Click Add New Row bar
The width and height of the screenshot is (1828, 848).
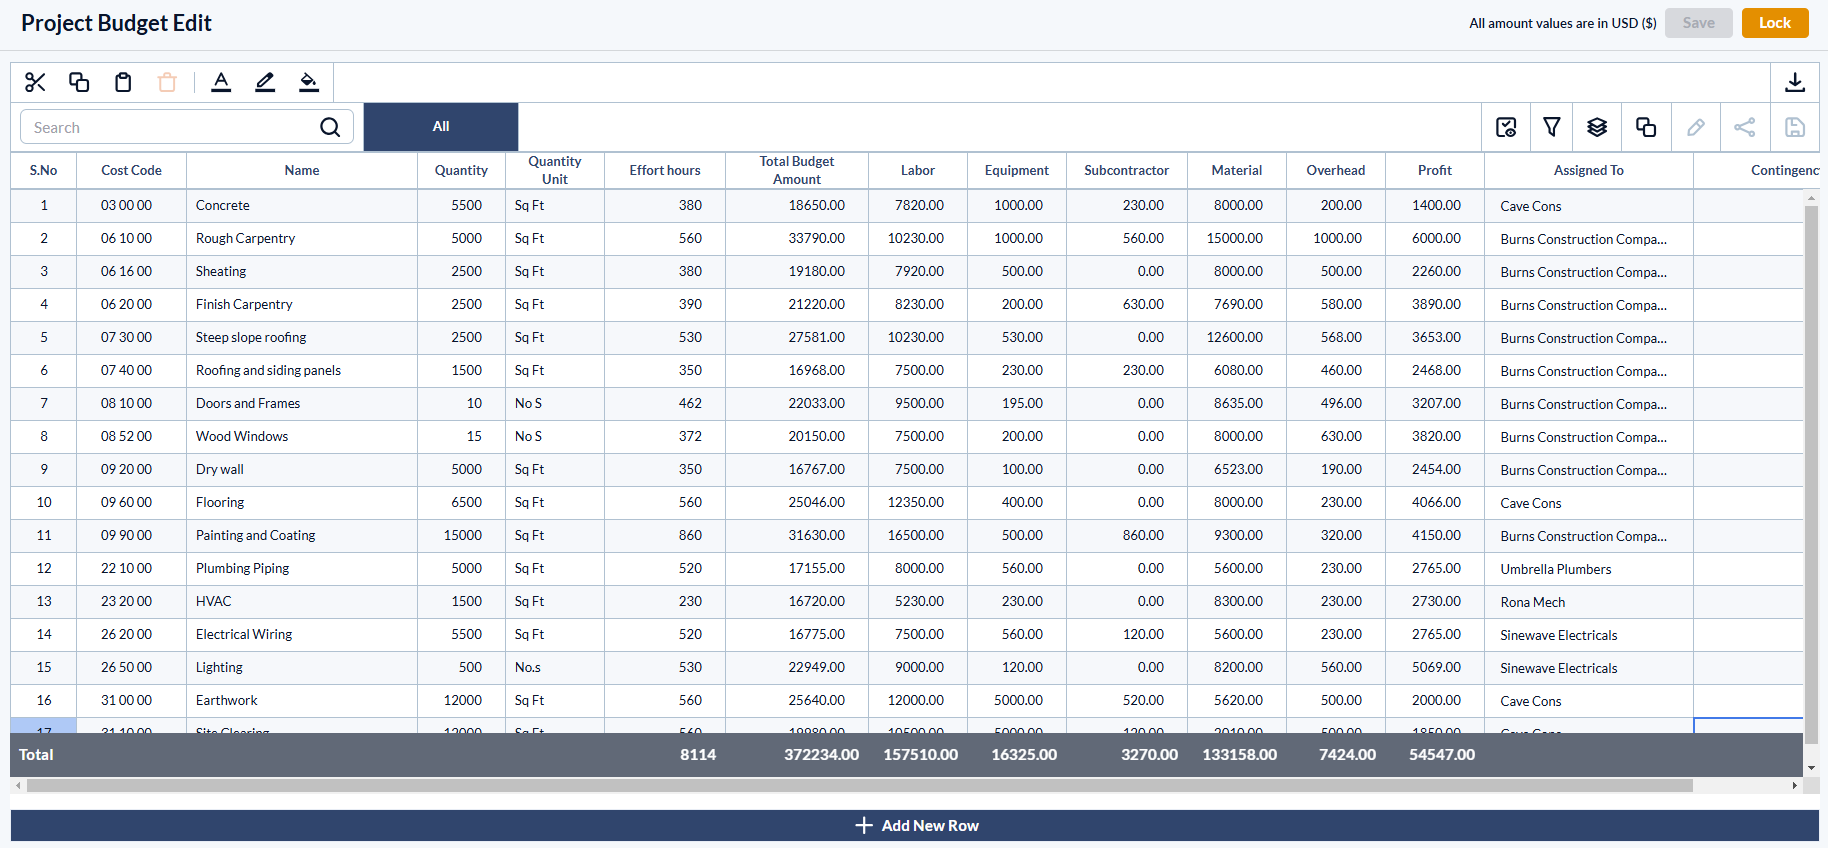tap(915, 825)
